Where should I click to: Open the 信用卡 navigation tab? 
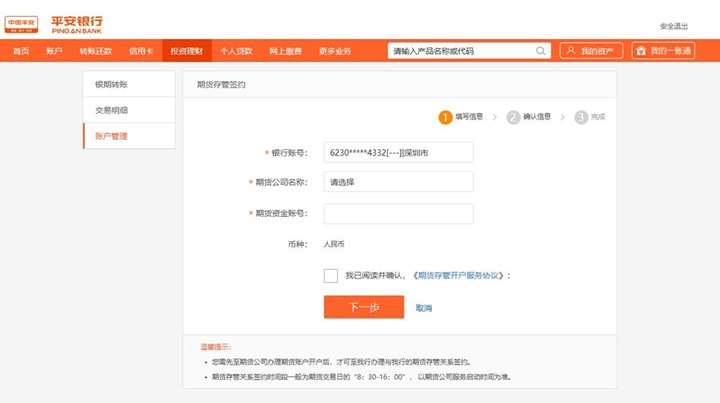[x=141, y=51]
